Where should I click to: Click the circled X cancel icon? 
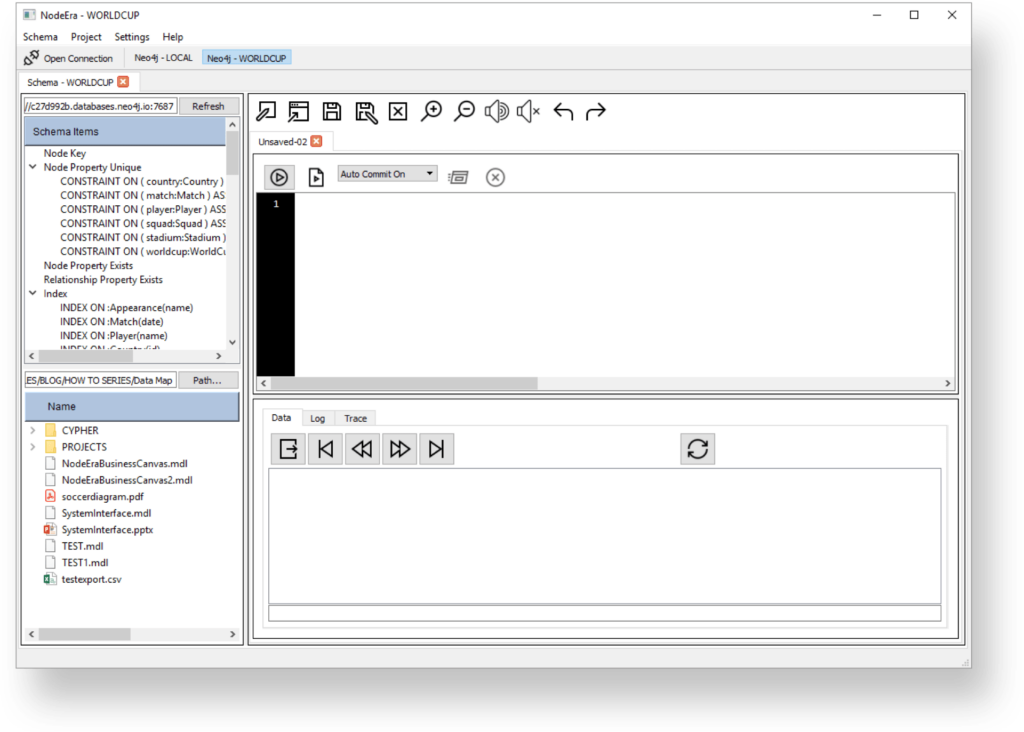point(495,177)
